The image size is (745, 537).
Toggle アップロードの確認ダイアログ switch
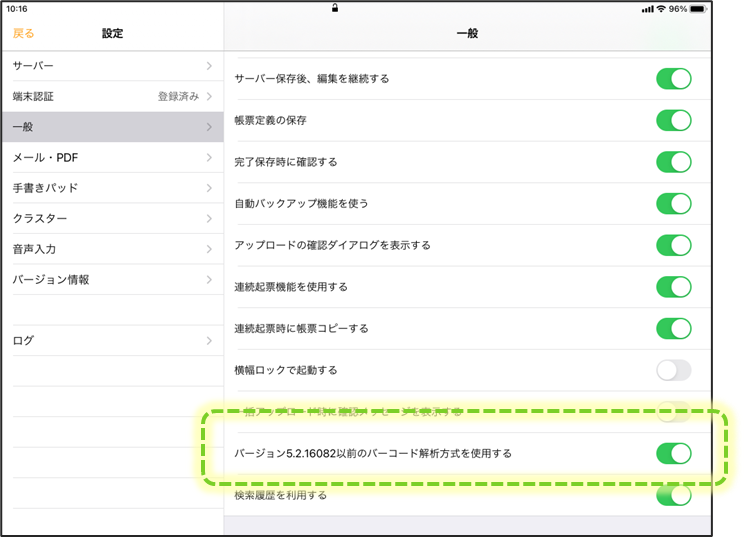(673, 245)
